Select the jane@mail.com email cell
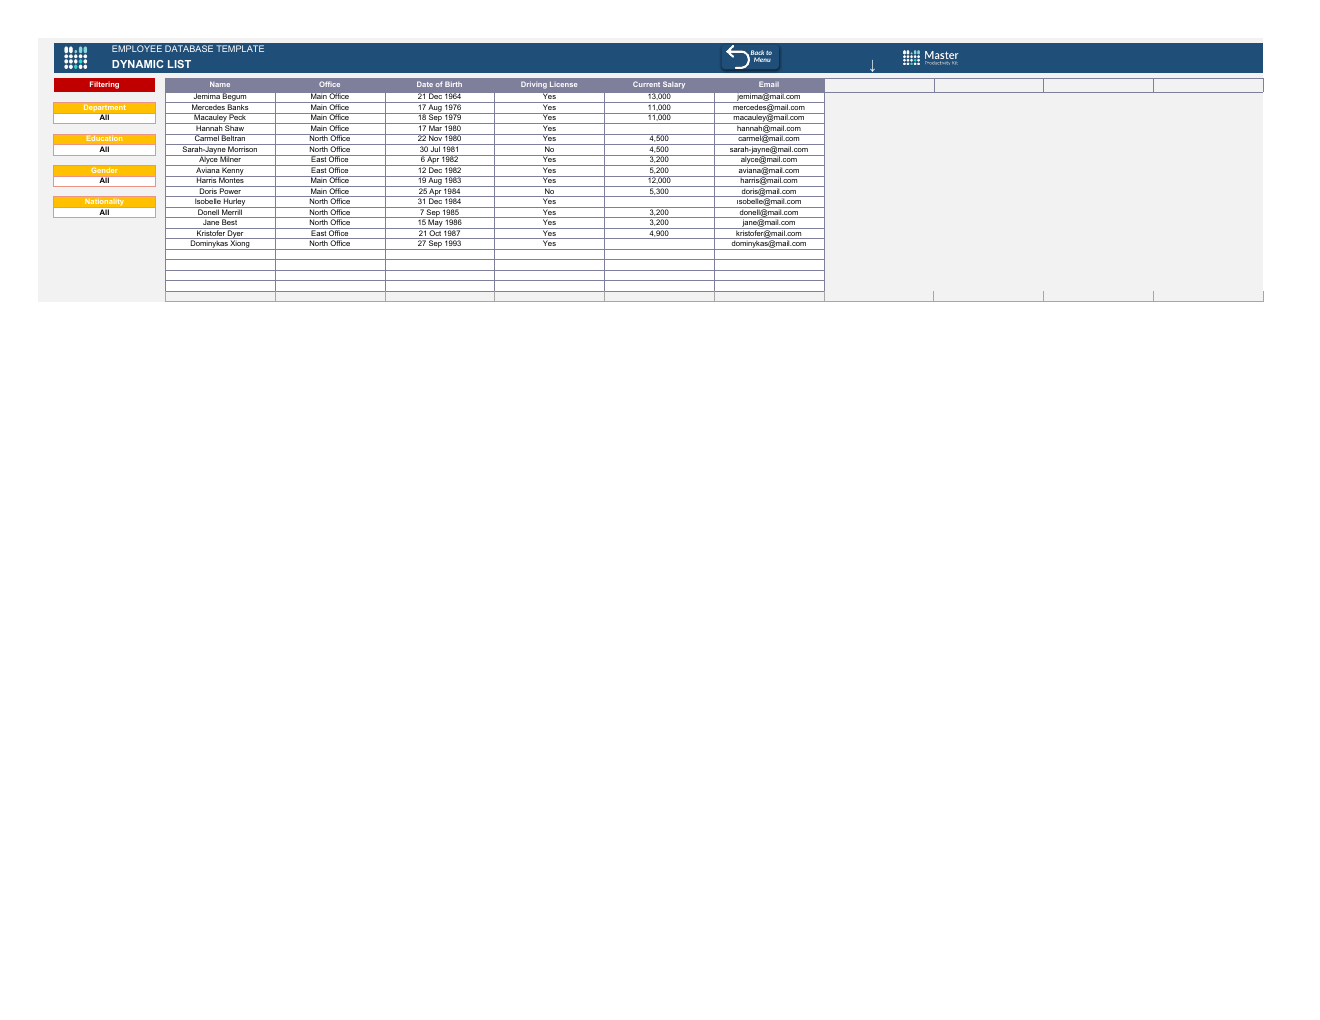This screenshot has width=1320, height=1020. pos(769,223)
